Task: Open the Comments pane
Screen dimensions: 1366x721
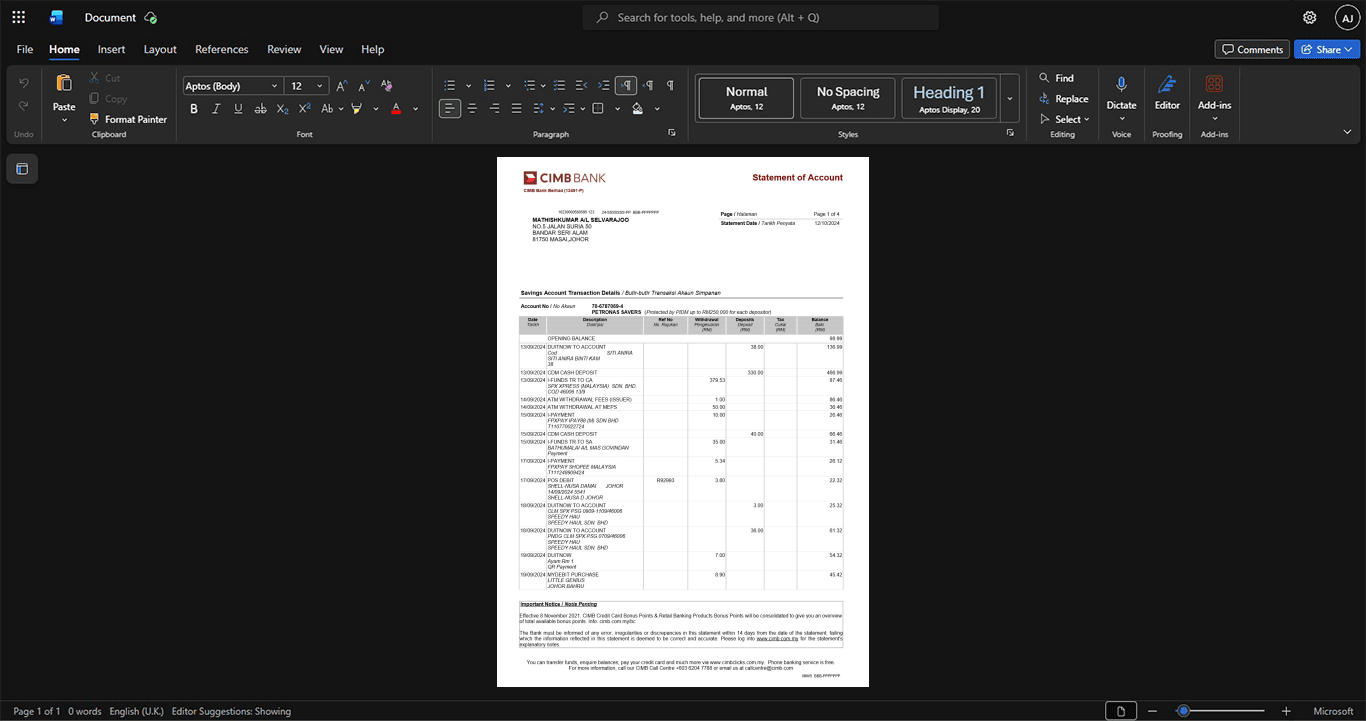Action: (1252, 49)
